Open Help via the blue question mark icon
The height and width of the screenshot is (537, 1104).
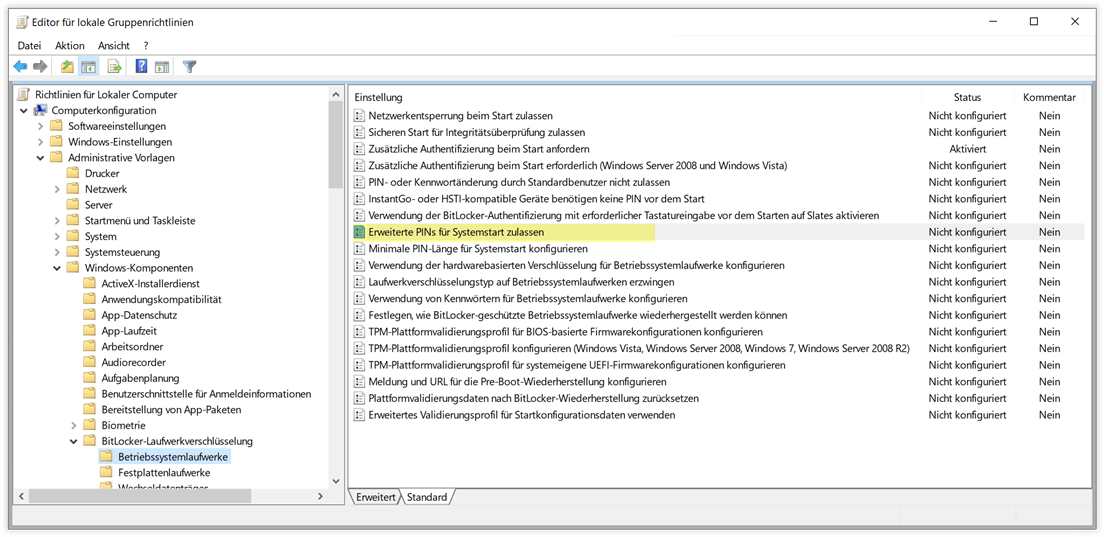[x=141, y=67]
